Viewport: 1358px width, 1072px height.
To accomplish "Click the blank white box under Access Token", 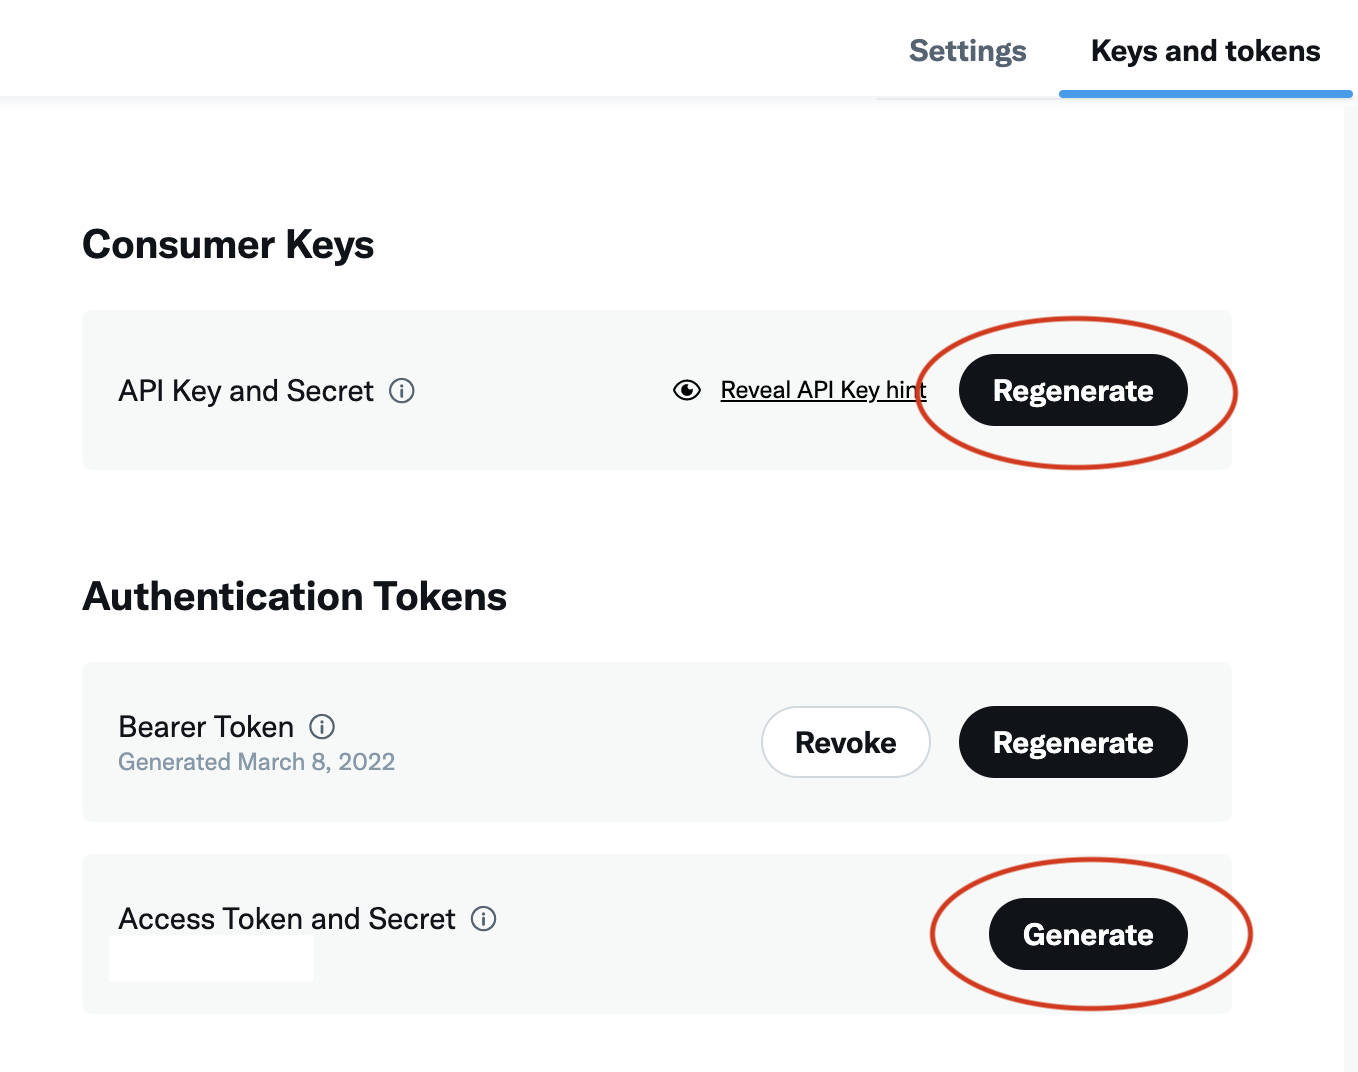I will point(211,960).
